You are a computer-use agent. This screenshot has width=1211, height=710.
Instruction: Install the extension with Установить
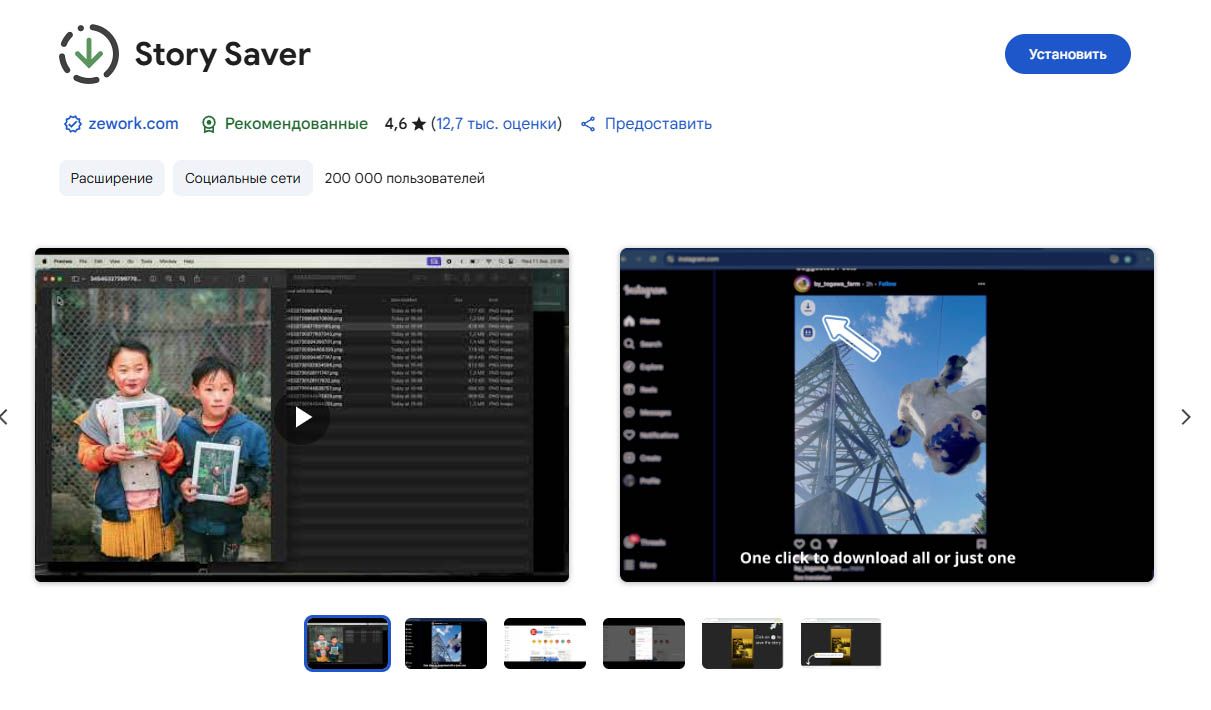(1067, 54)
